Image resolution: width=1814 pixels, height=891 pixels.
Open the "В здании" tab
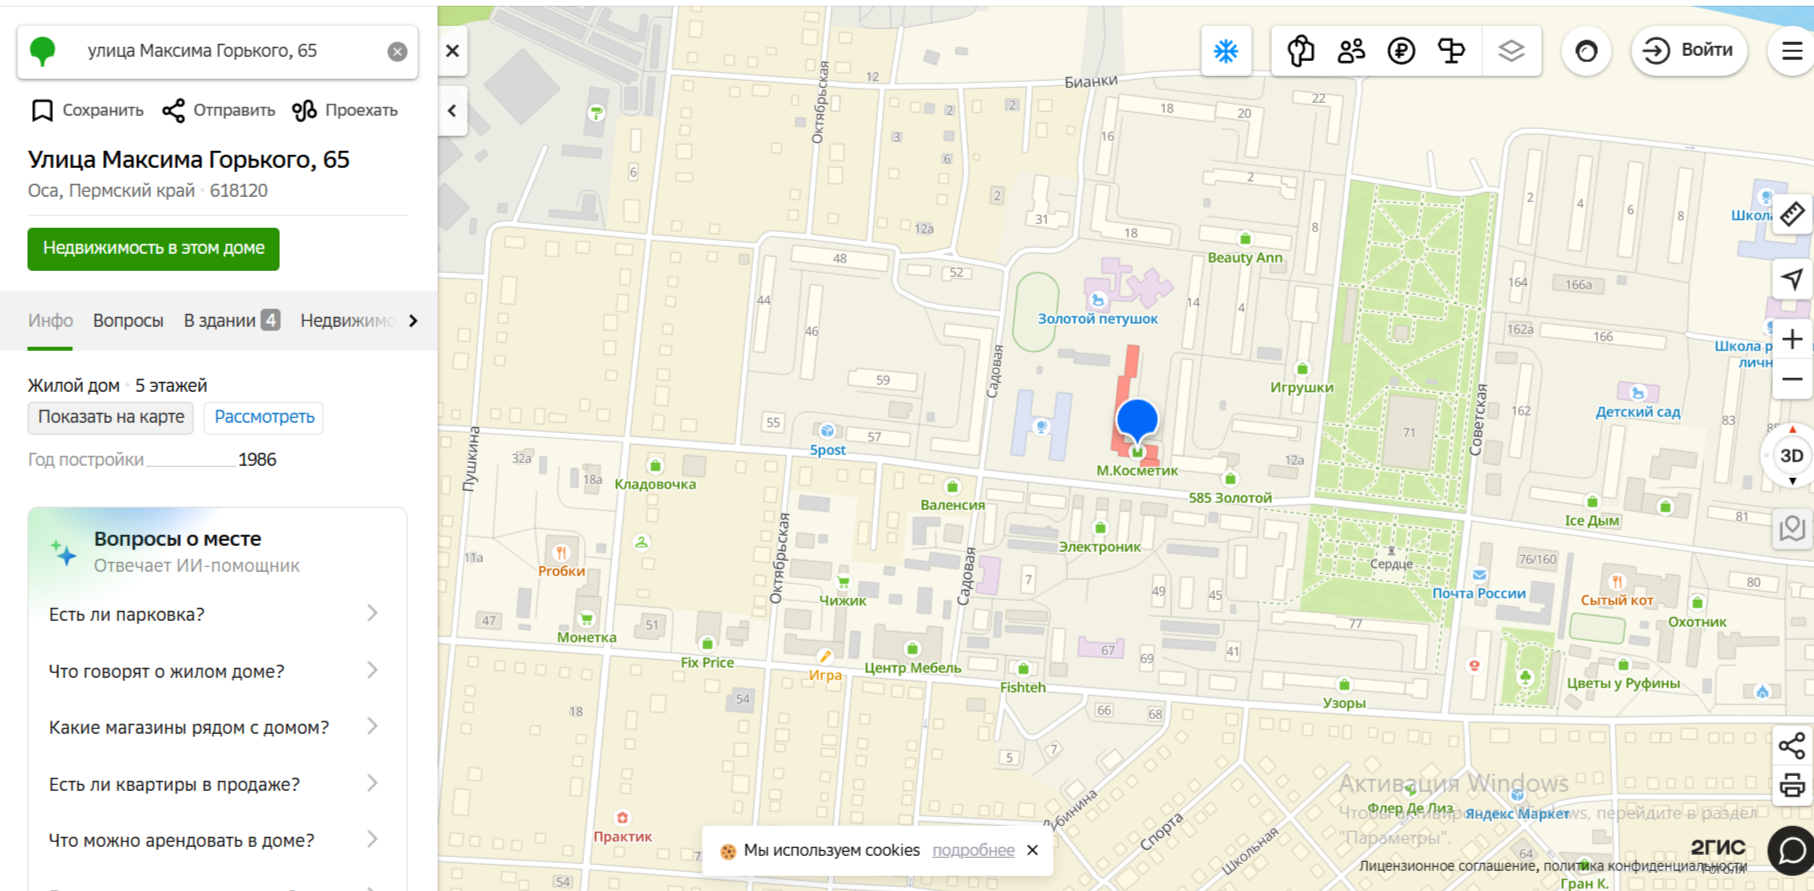coord(231,321)
